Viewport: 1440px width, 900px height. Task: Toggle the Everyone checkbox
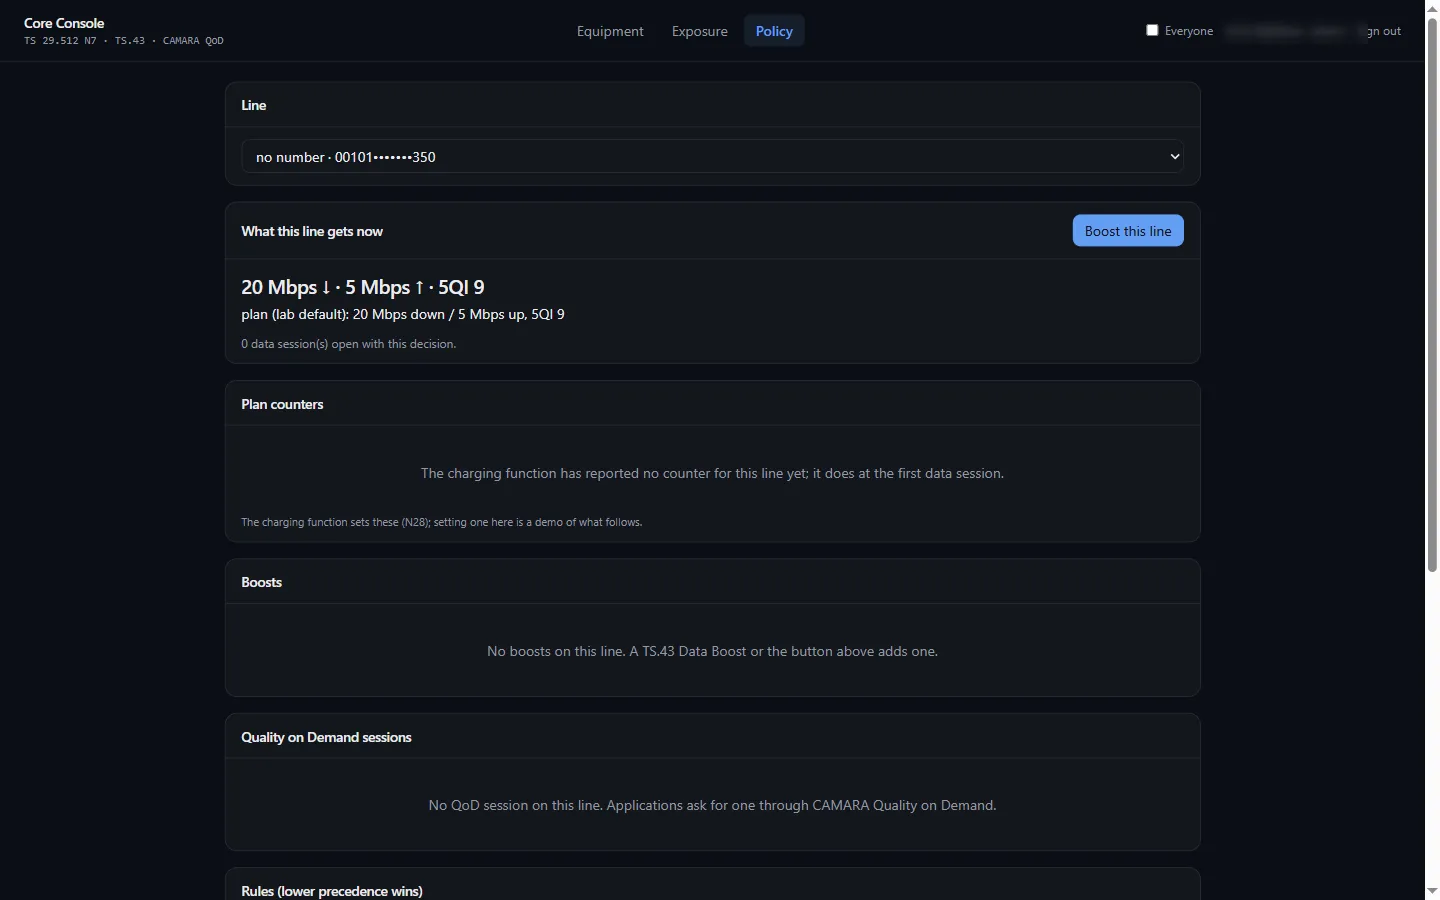click(1152, 30)
